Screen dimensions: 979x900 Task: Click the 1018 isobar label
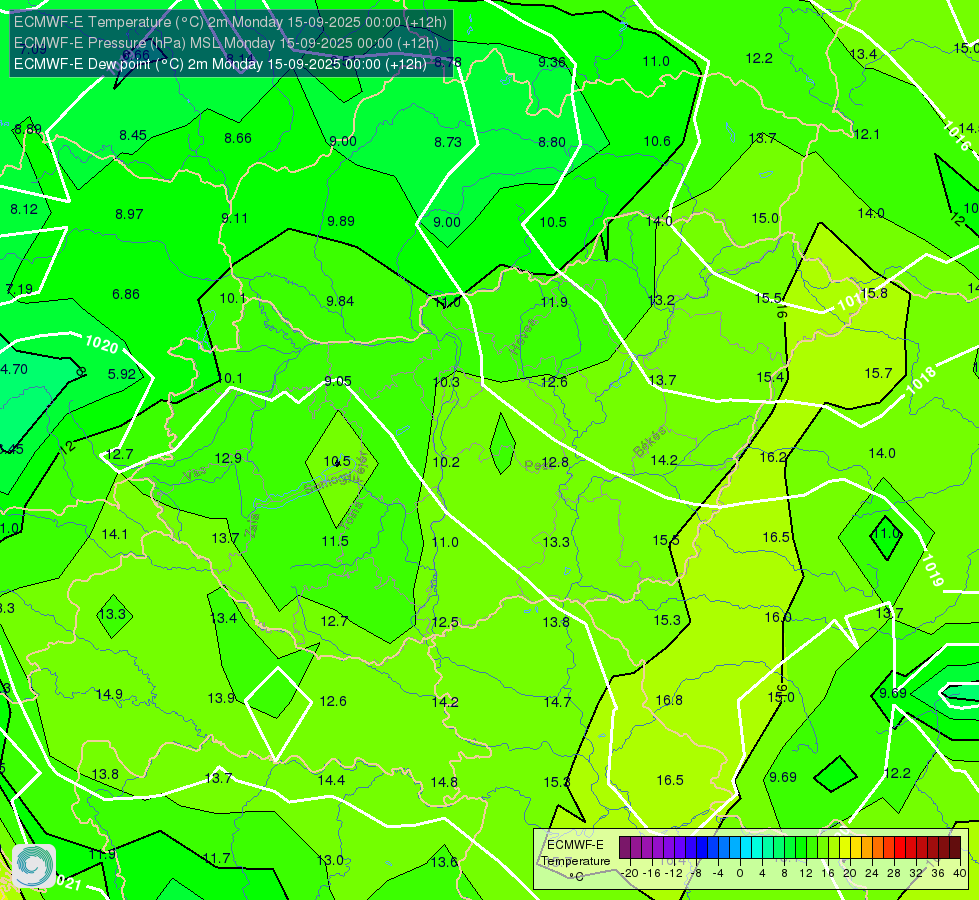(921, 380)
